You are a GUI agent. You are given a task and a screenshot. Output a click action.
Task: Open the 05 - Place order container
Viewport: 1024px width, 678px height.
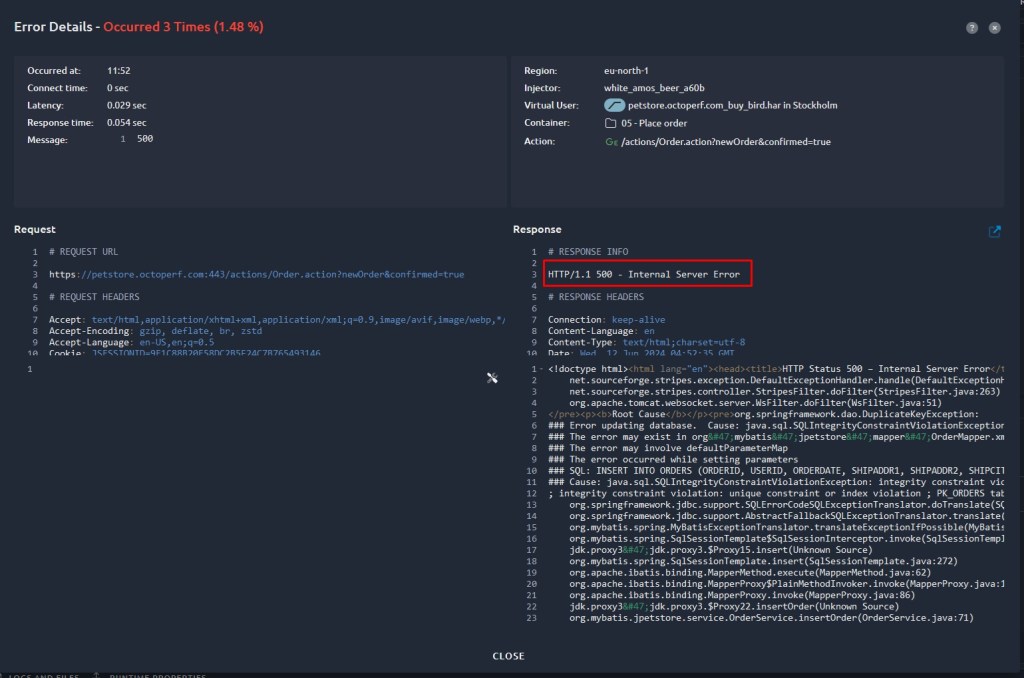coord(654,123)
